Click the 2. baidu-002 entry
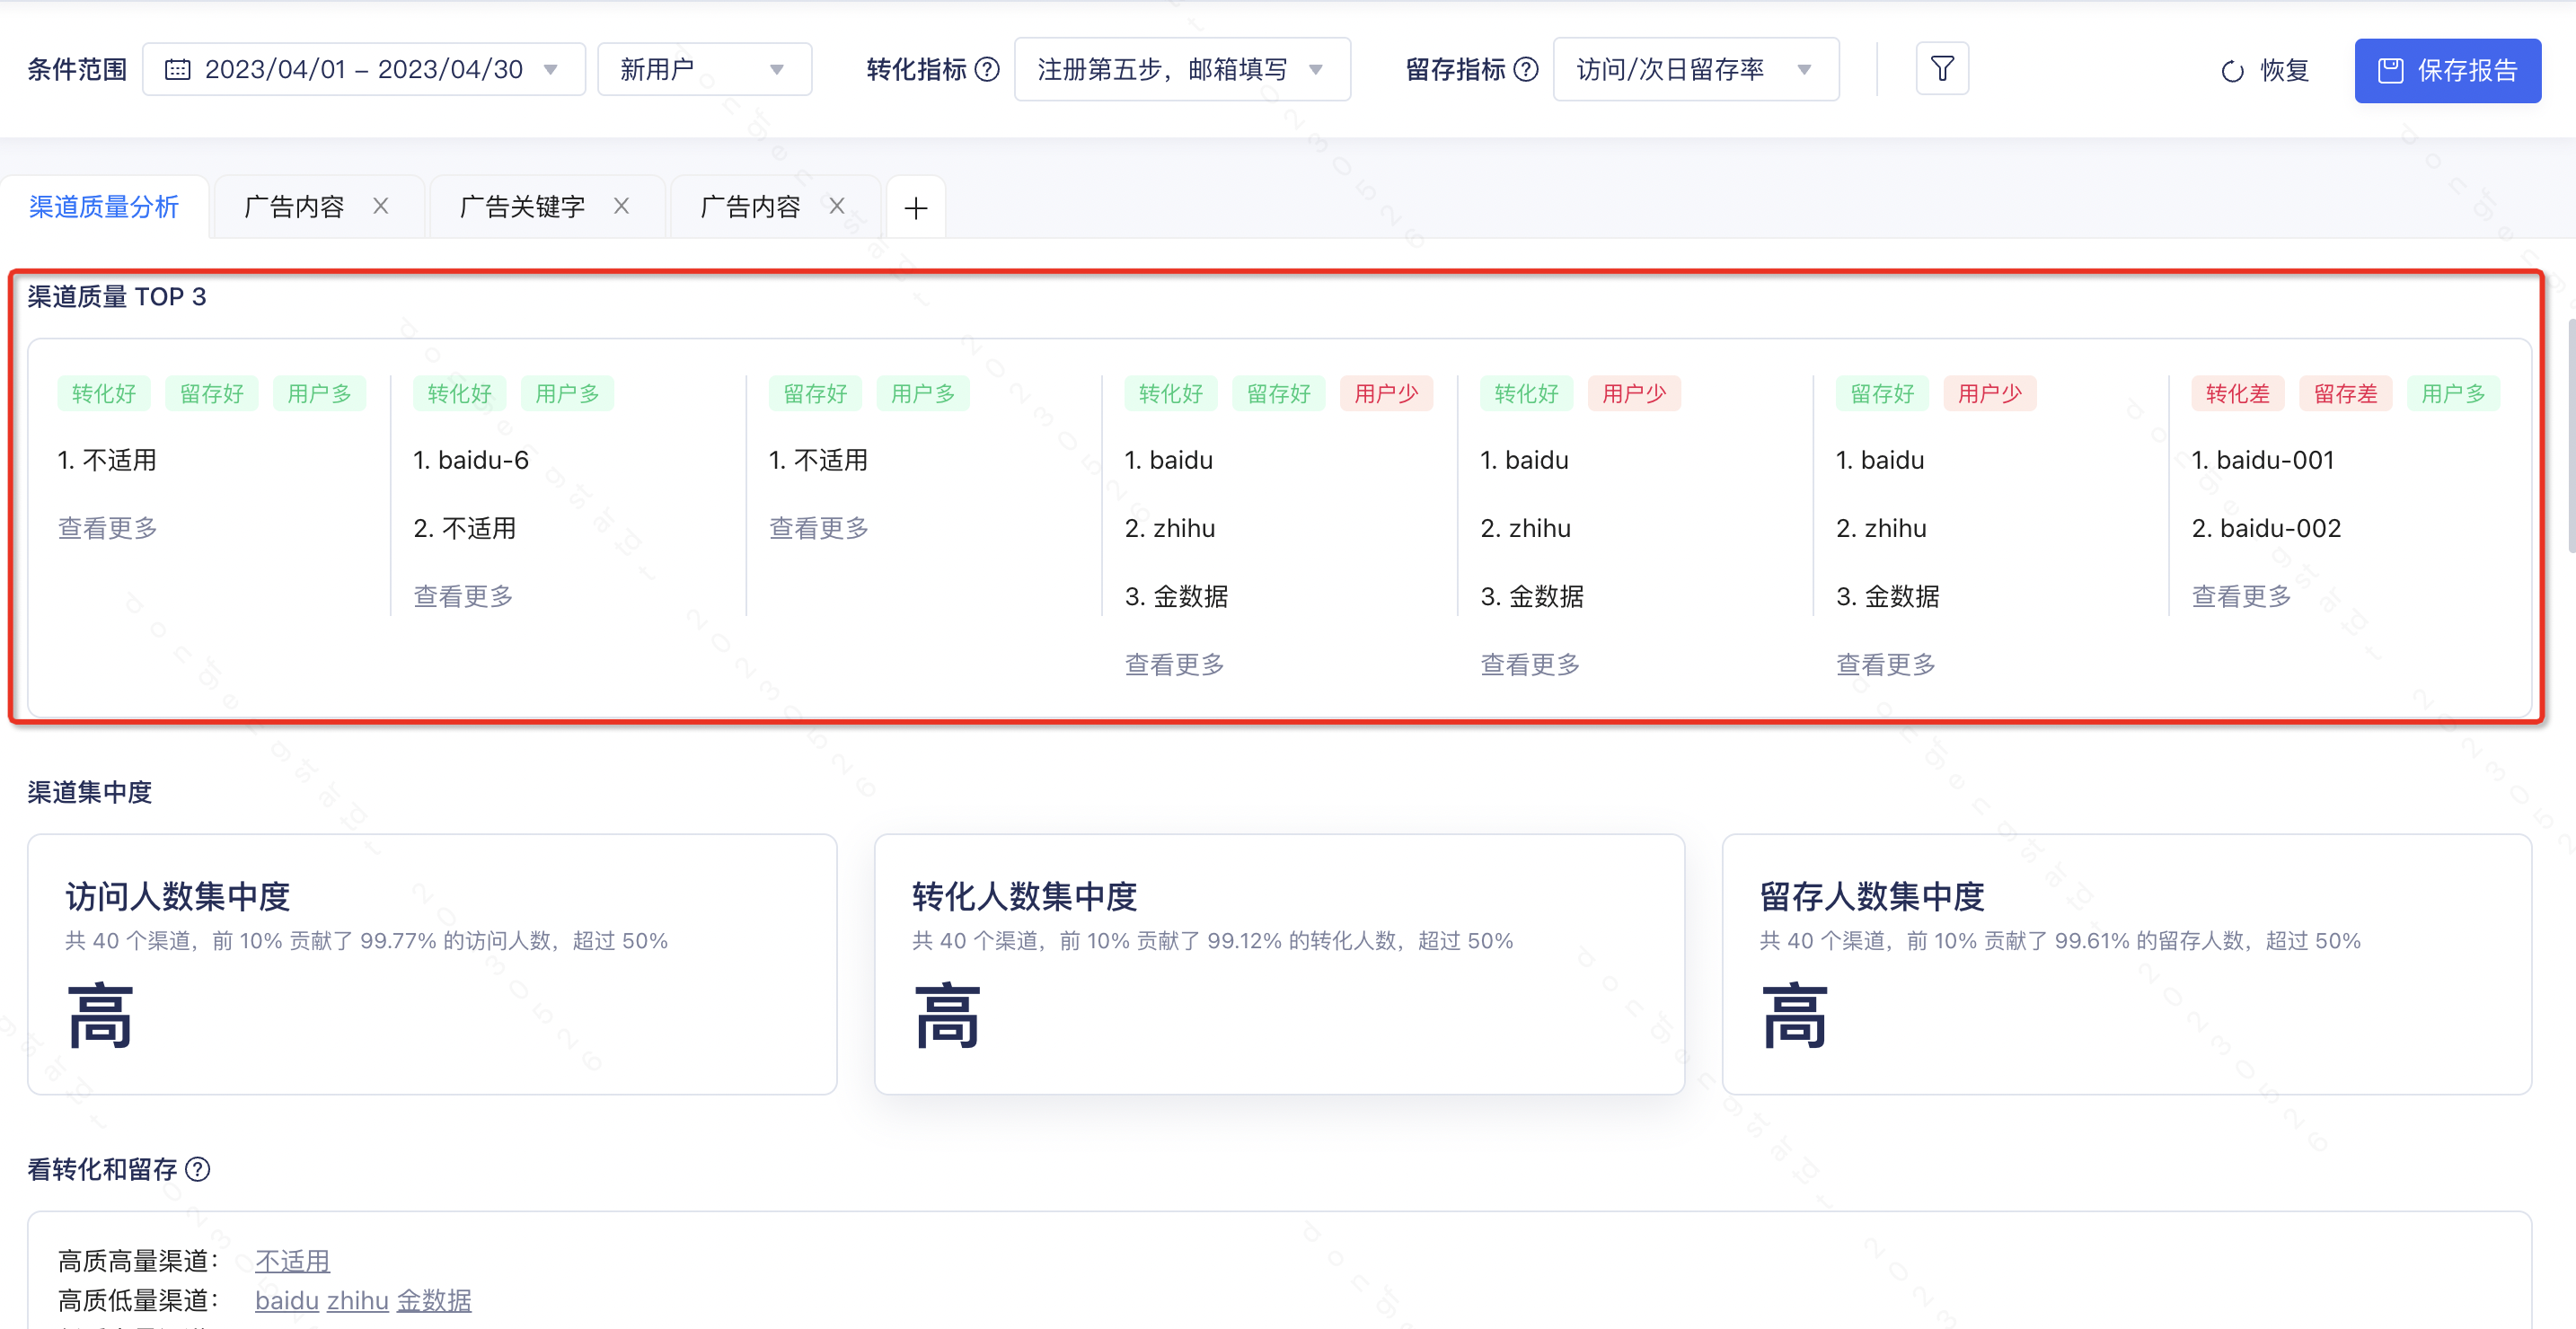2576x1329 pixels. (x=2267, y=528)
